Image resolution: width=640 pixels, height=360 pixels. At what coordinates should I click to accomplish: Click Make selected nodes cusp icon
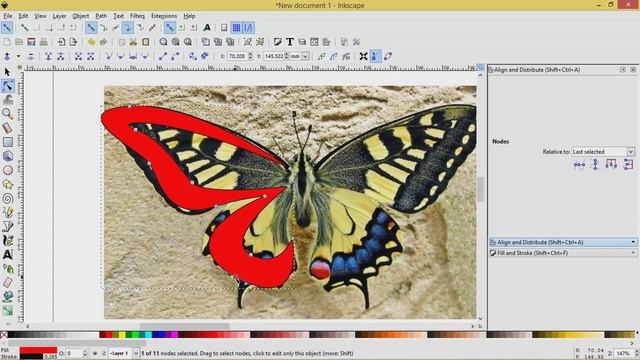point(108,56)
